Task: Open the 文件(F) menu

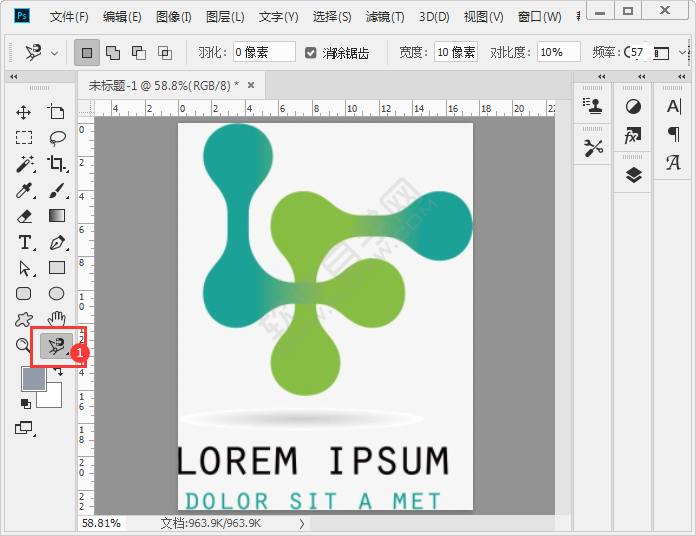Action: click(x=69, y=17)
